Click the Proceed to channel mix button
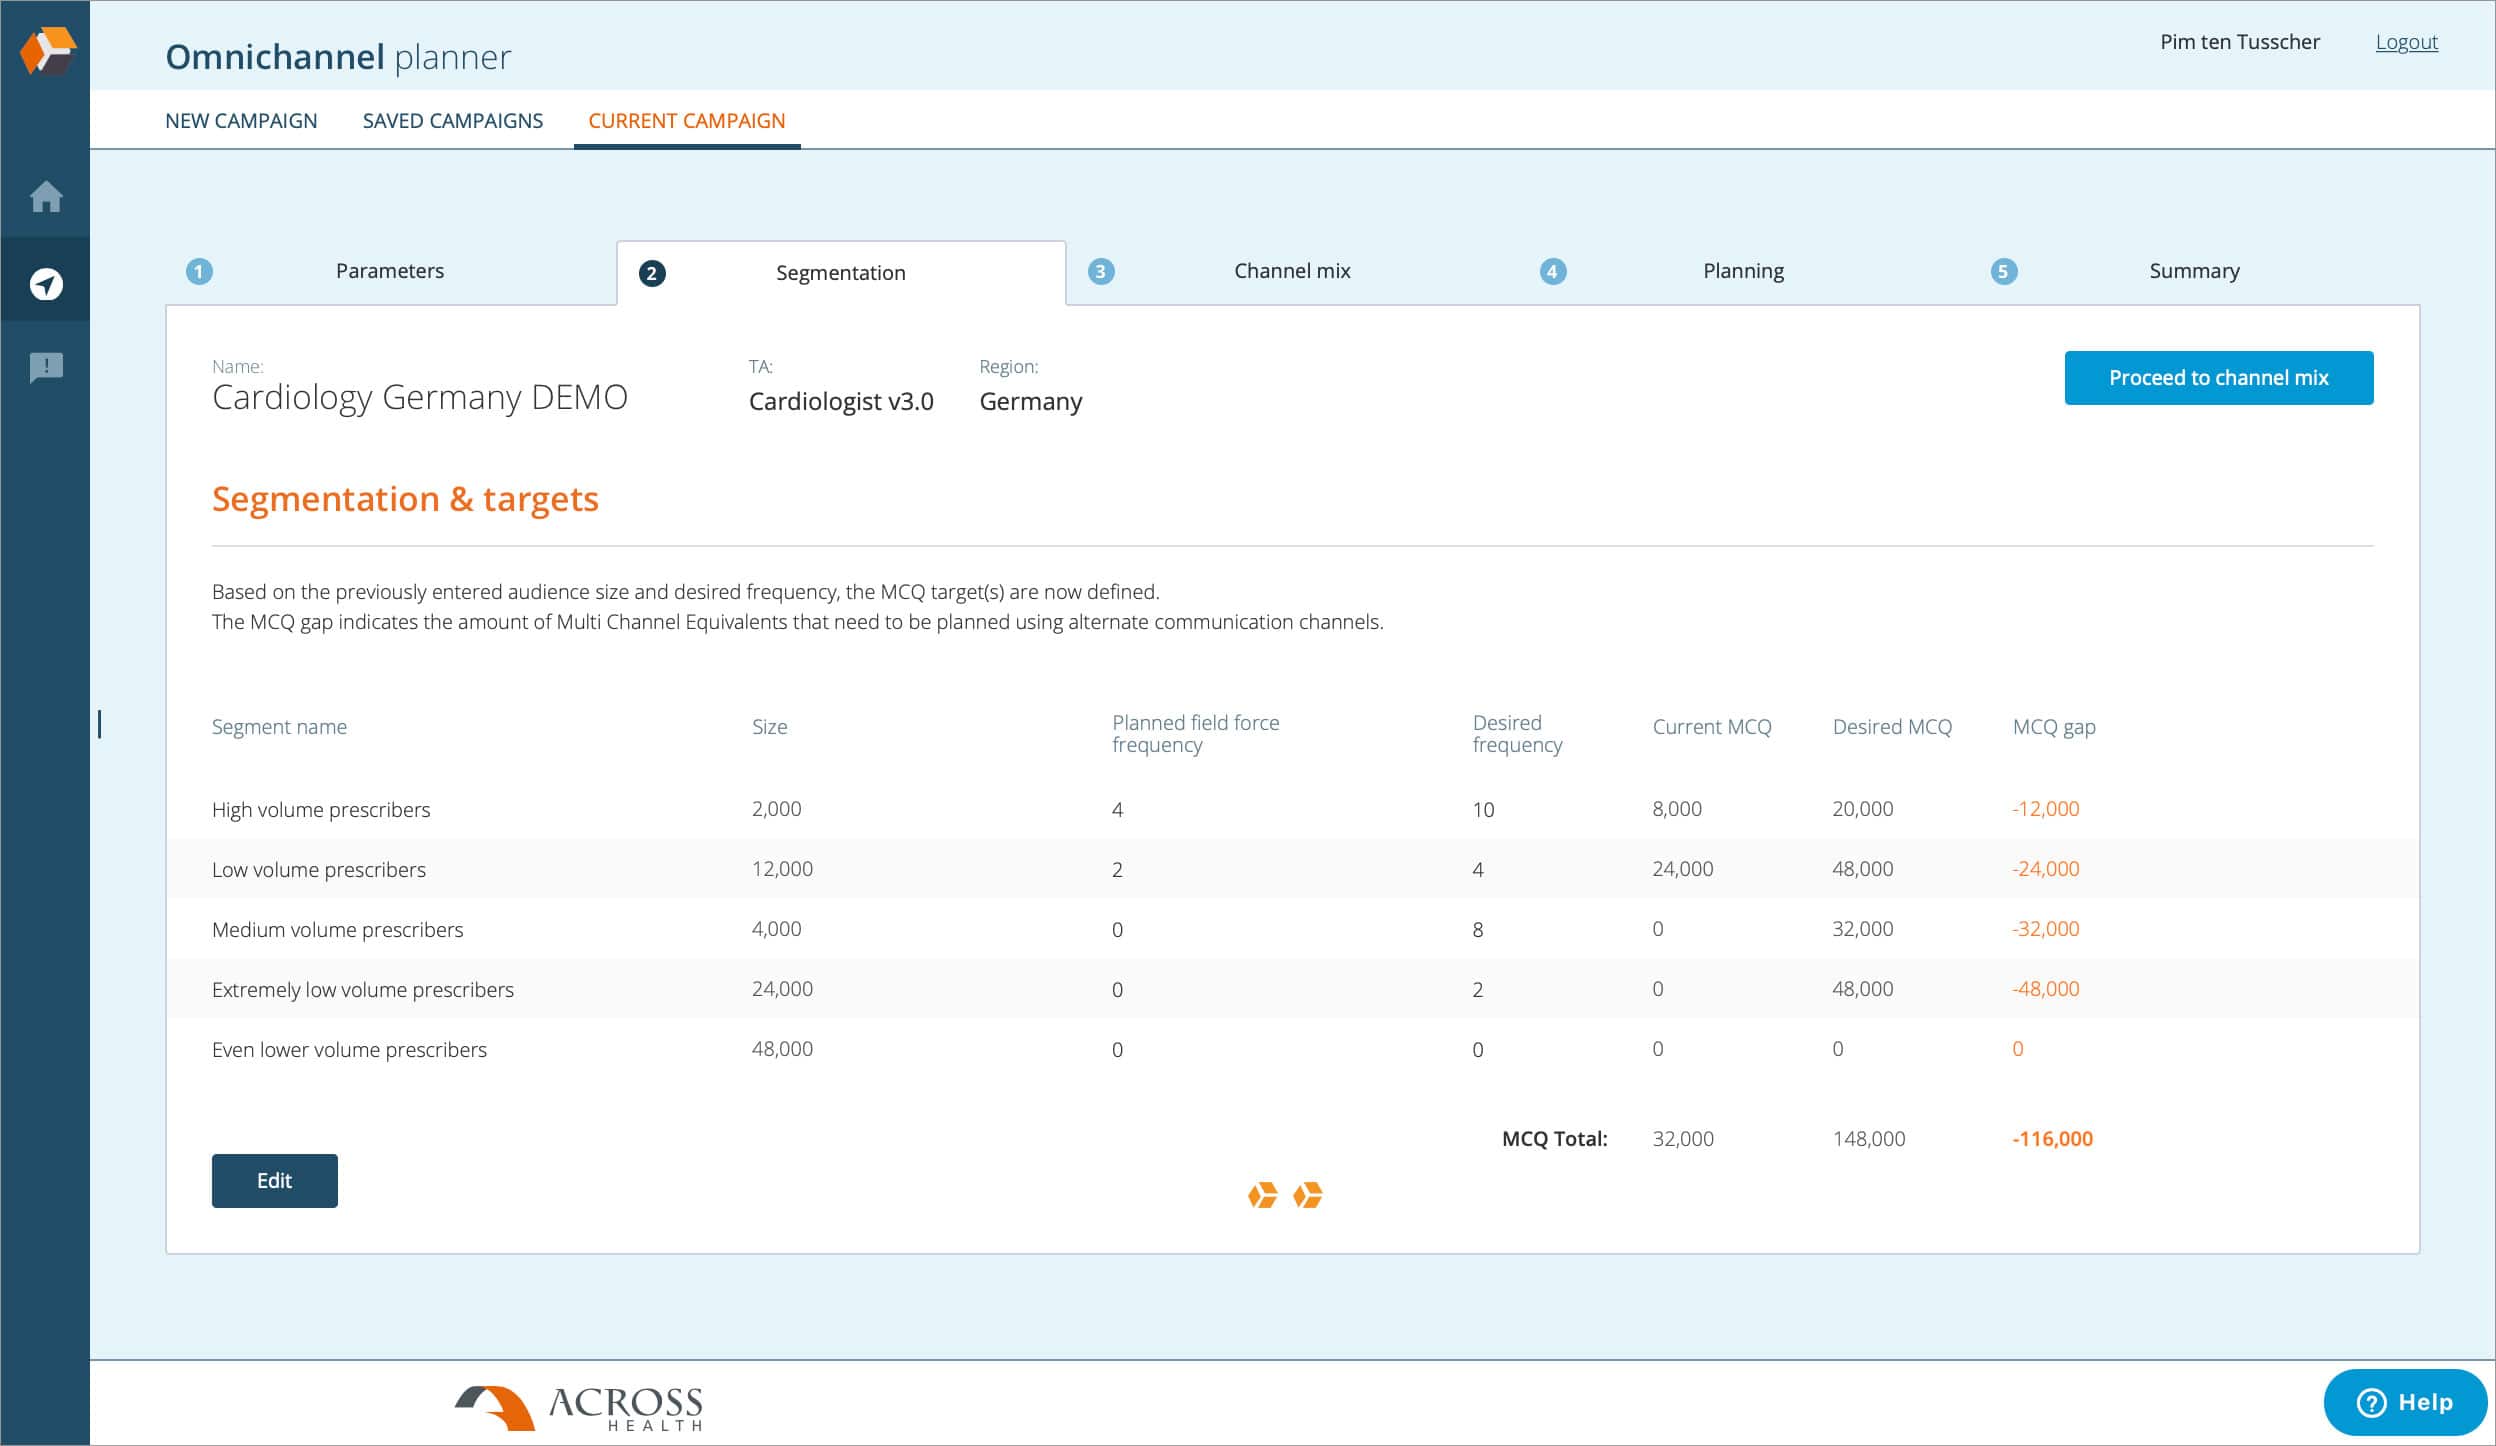 2218,378
